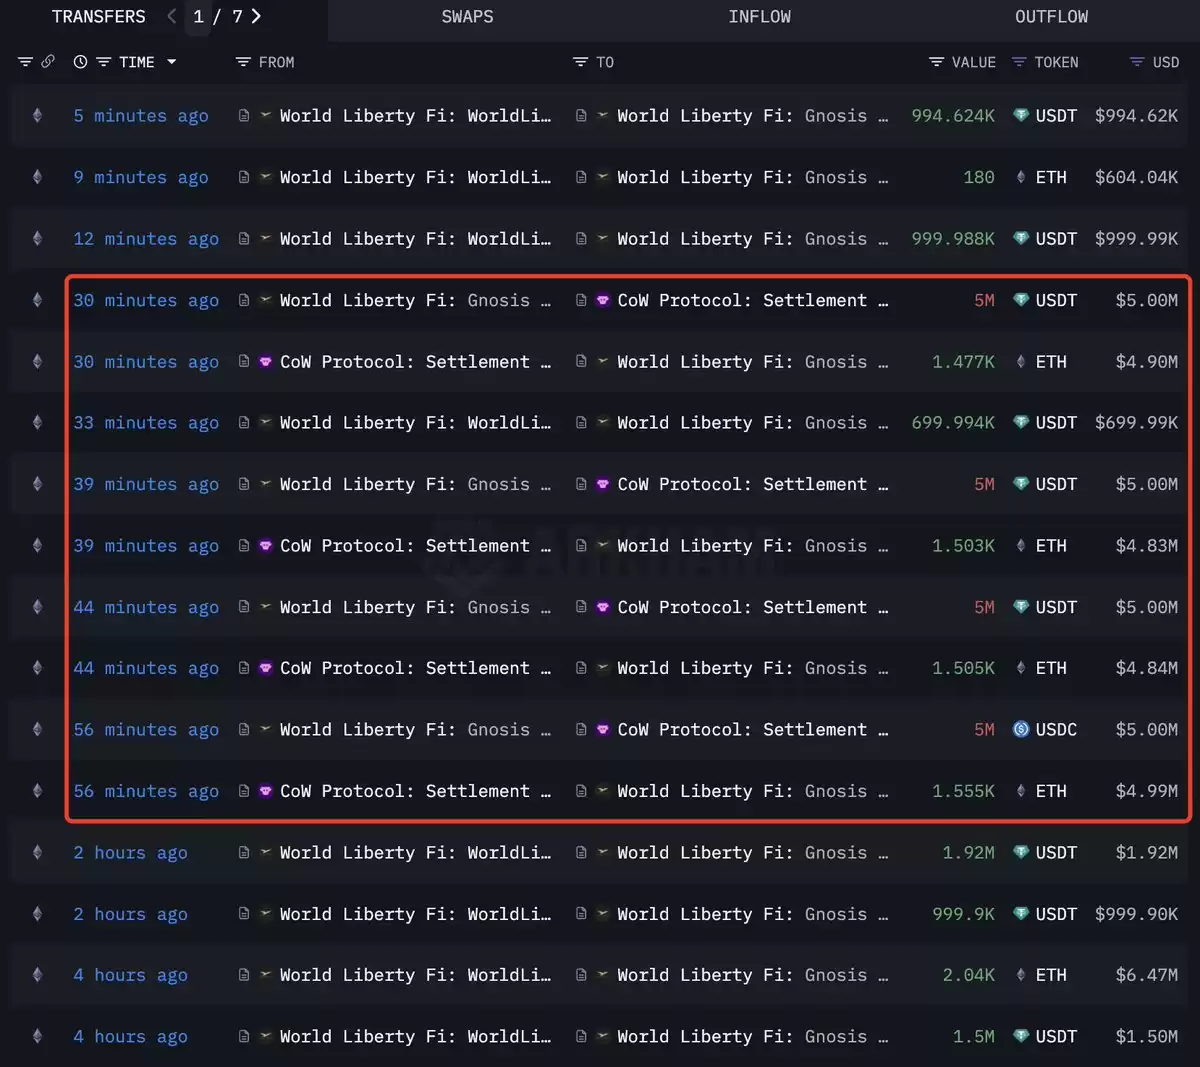Click USDC token label
1200x1067 pixels.
click(x=1056, y=730)
